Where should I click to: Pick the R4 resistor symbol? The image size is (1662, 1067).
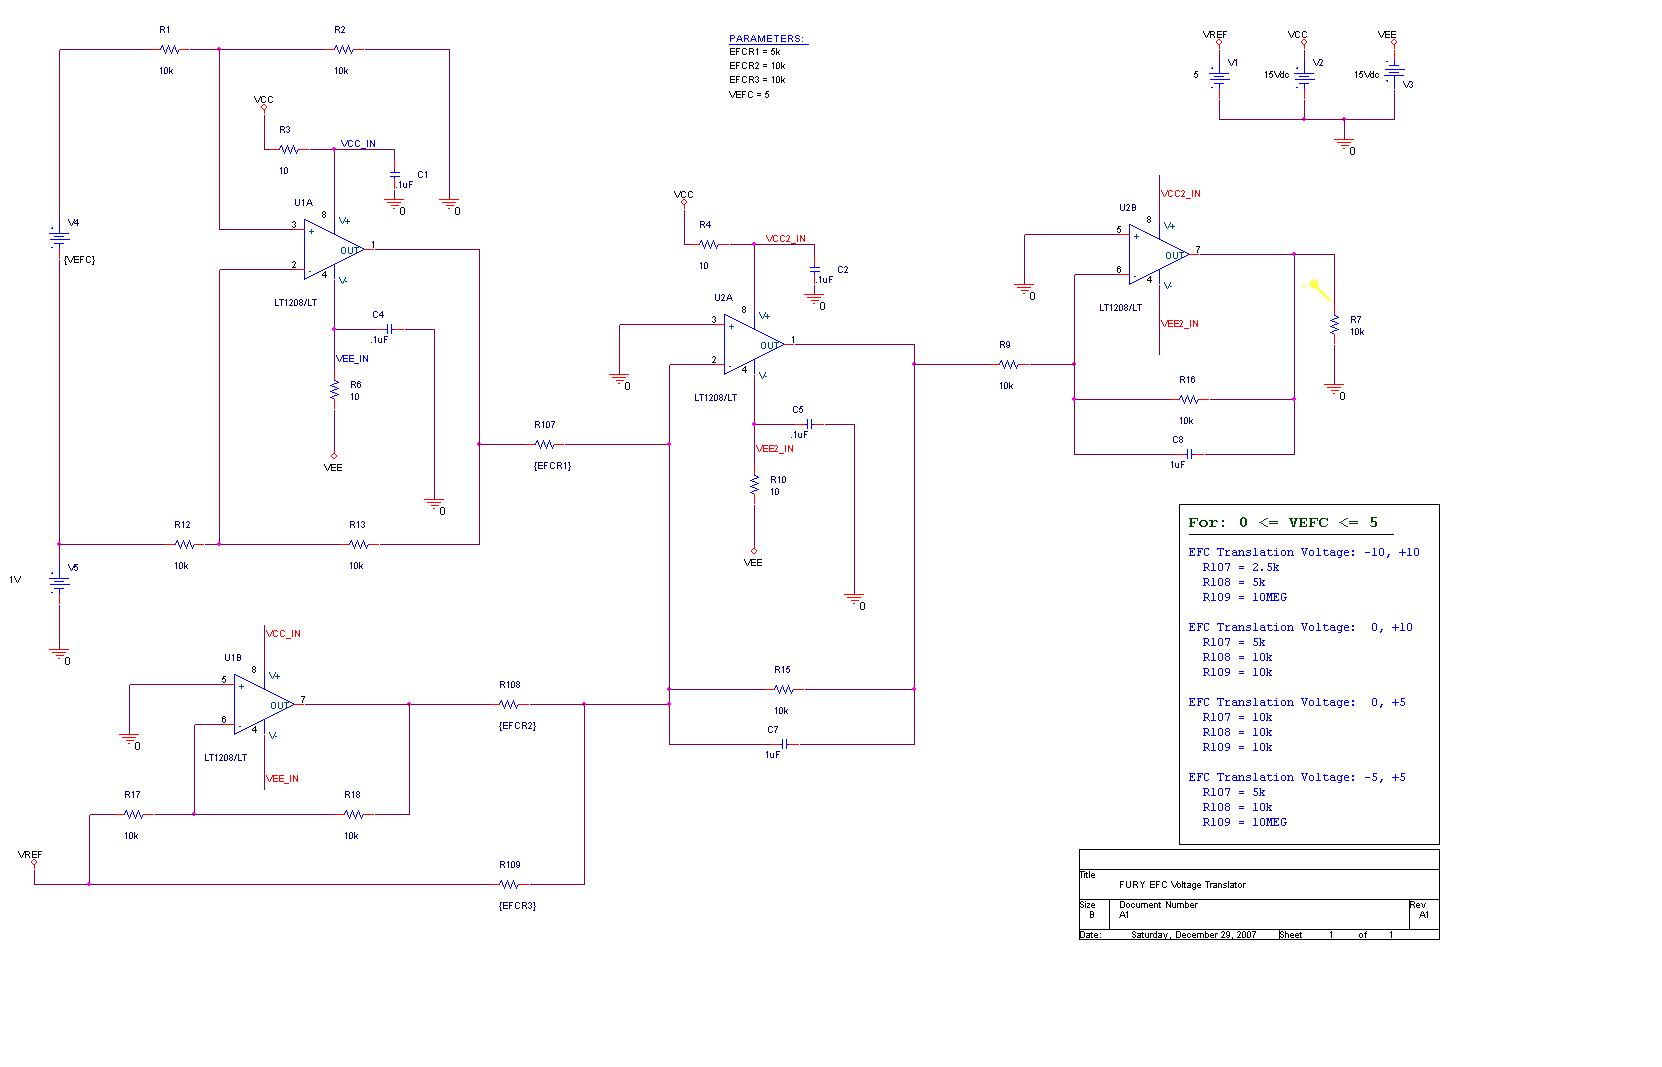pyautogui.click(x=708, y=244)
